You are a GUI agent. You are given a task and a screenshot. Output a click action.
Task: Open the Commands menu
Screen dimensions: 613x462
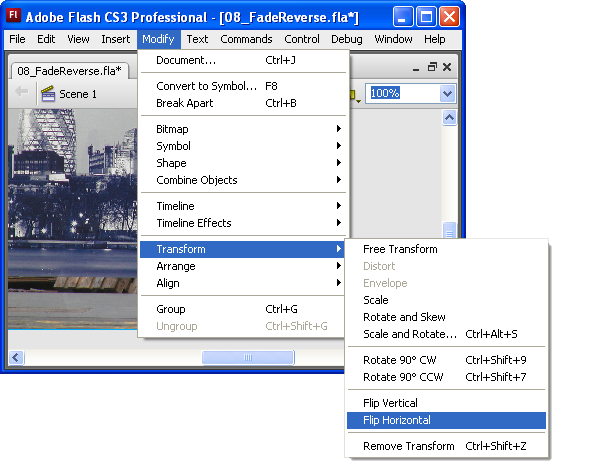coord(246,39)
